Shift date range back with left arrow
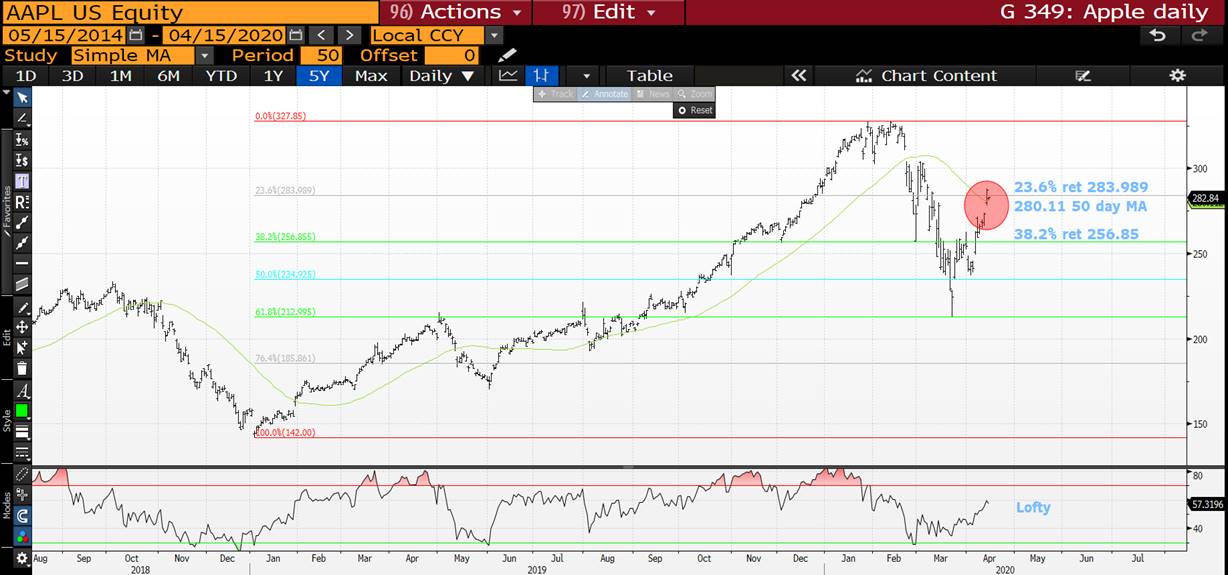This screenshot has width=1228, height=575. point(321,35)
